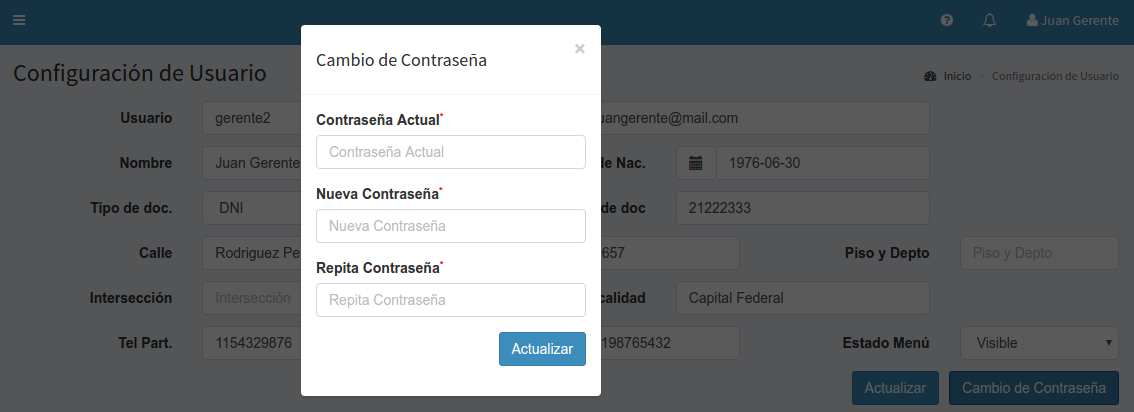Expand the Estado Menú Visible dropdown
Screen dimensions: 1134x412
1039,343
